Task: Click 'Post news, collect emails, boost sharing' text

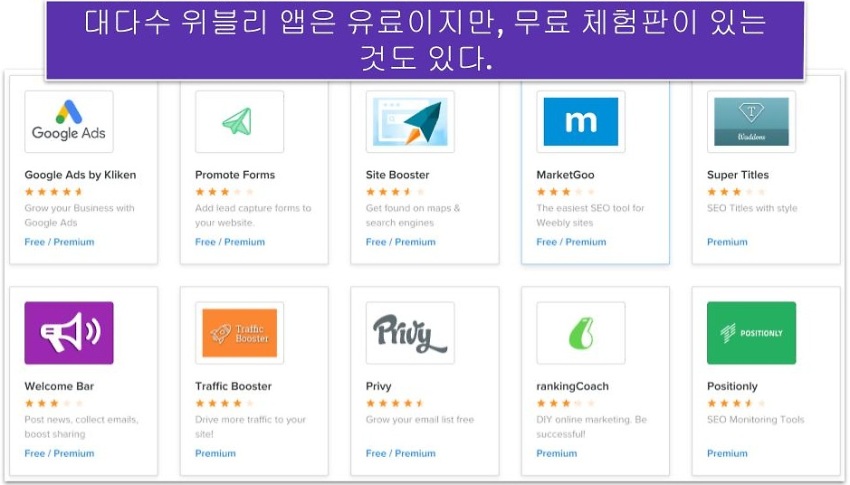Action: coord(81,426)
